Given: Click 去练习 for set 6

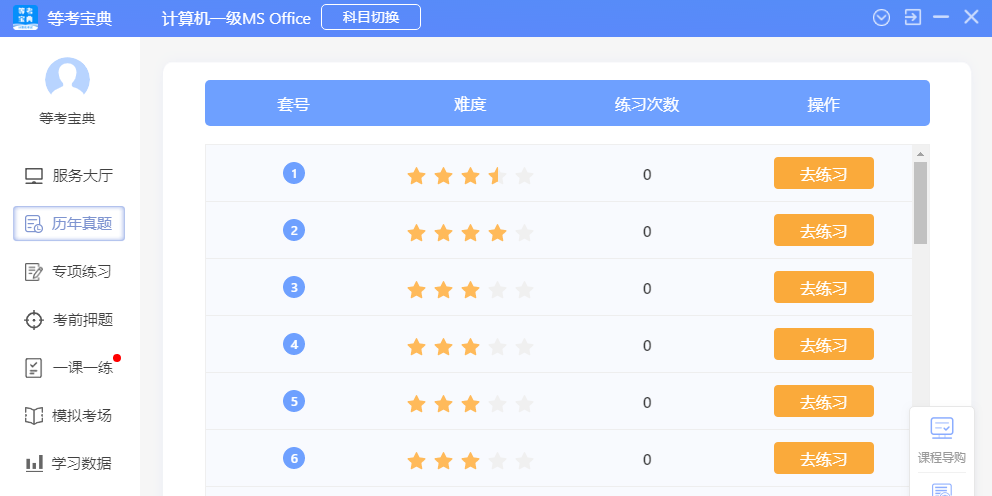Looking at the screenshot, I should [824, 458].
